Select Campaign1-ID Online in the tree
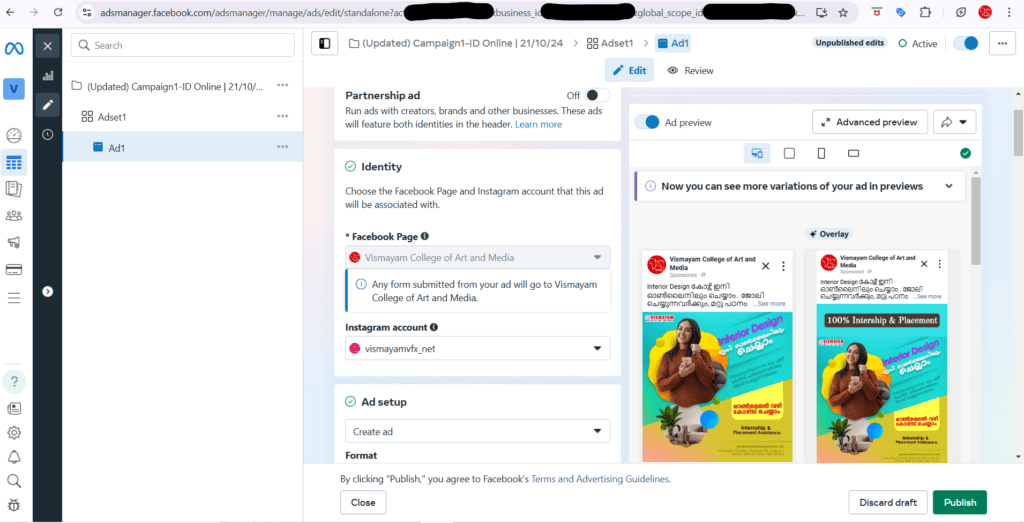 click(176, 86)
